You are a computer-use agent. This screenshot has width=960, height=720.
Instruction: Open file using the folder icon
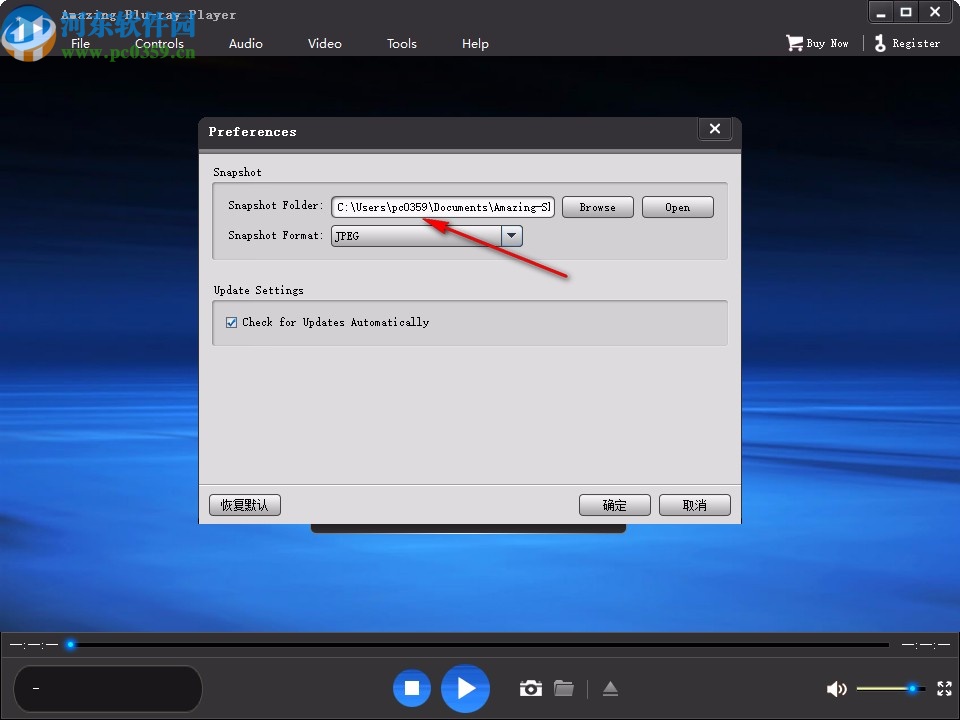[x=564, y=688]
